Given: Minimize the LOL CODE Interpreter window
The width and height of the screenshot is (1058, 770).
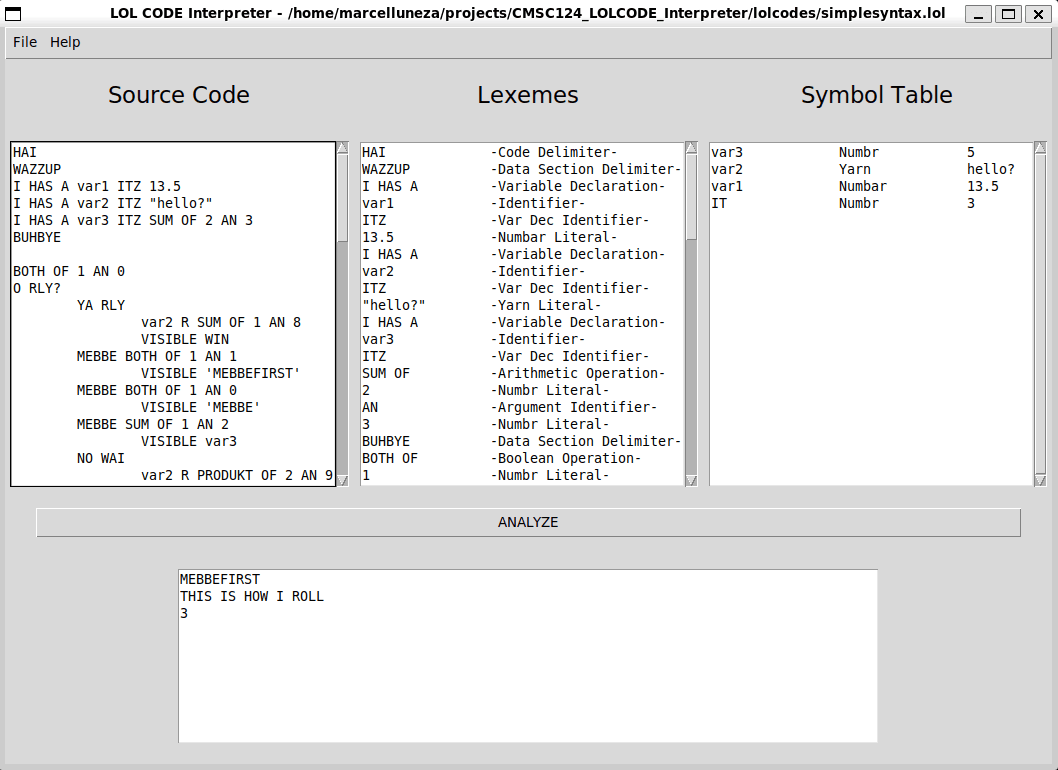Looking at the screenshot, I should (978, 13).
